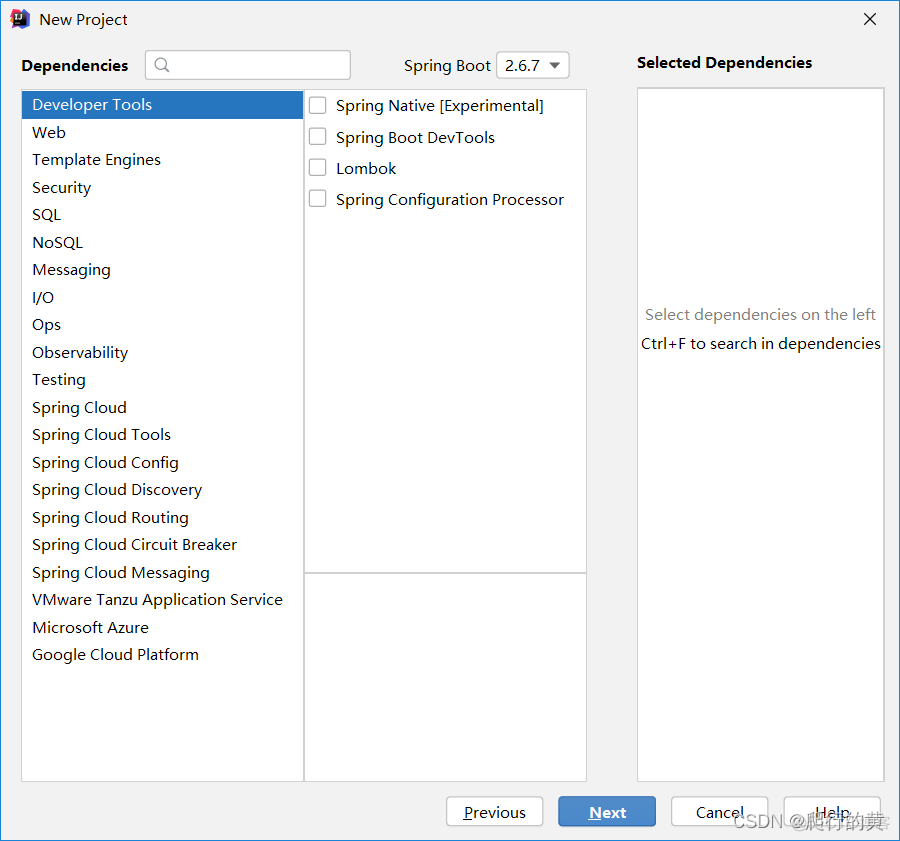Viewport: 900px width, 841px height.
Task: Select the Web category
Action: tap(49, 132)
